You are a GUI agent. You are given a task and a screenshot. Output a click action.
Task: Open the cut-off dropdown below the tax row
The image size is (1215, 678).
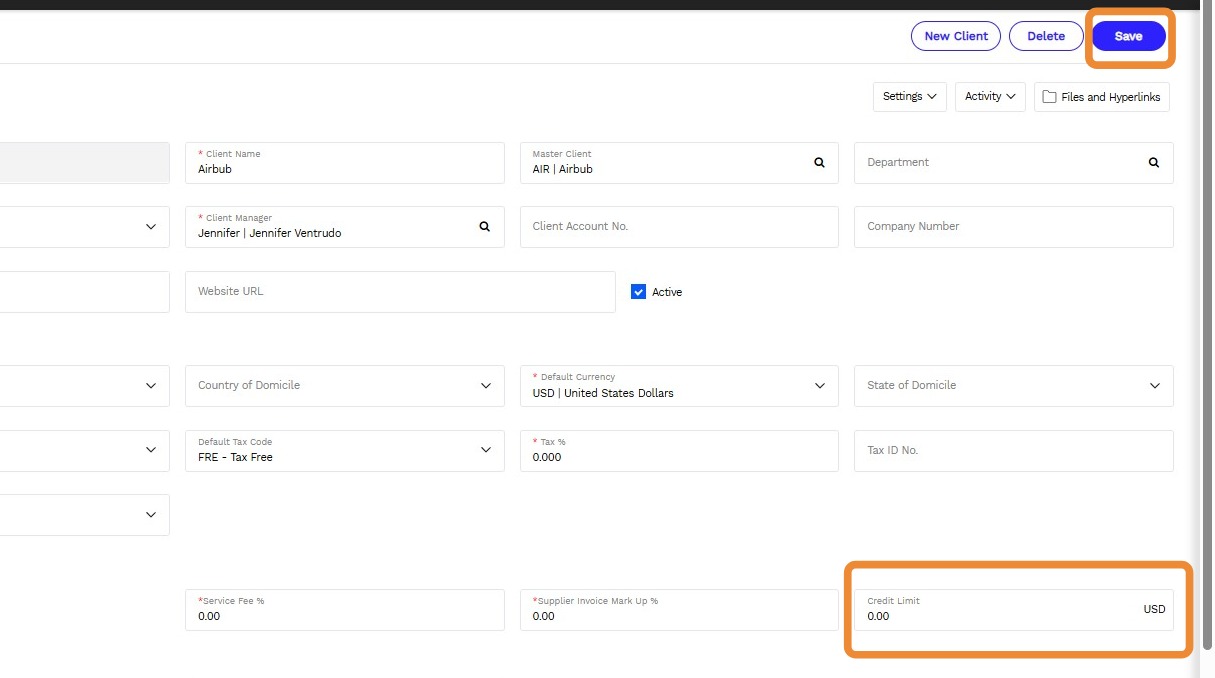point(151,515)
